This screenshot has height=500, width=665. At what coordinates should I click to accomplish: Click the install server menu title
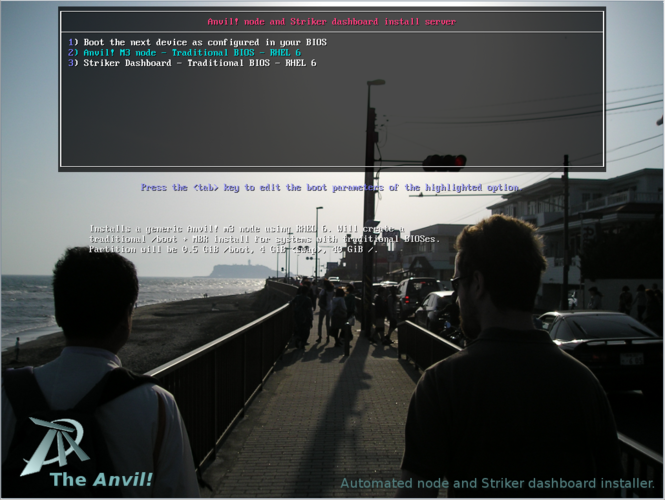coord(332,22)
